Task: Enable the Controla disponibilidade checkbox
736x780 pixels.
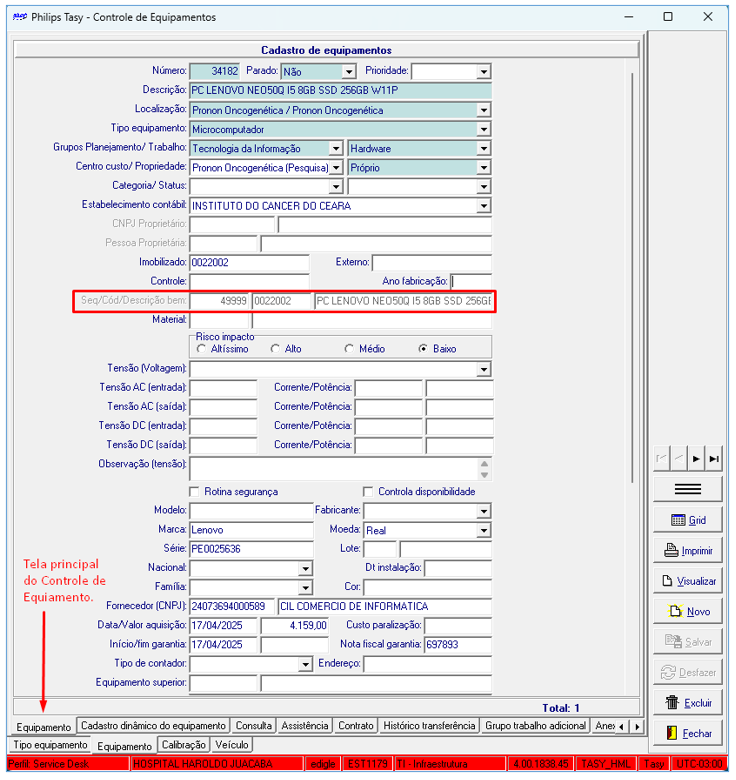Action: (x=368, y=492)
